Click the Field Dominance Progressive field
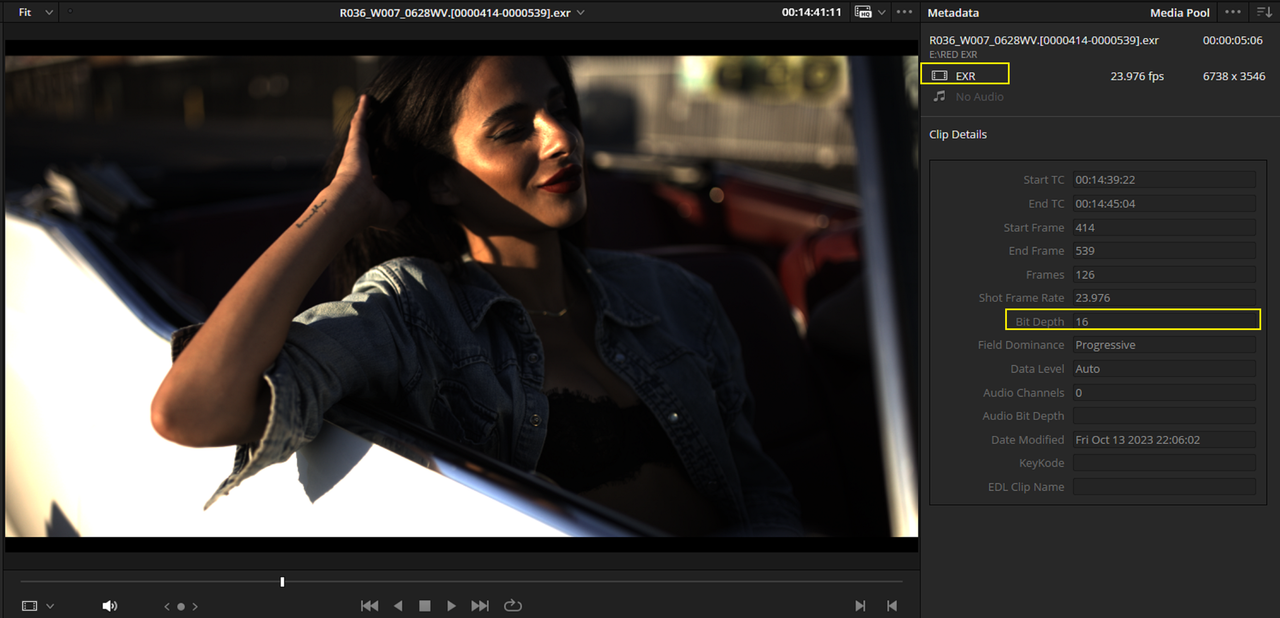1280x618 pixels. pyautogui.click(x=1164, y=345)
